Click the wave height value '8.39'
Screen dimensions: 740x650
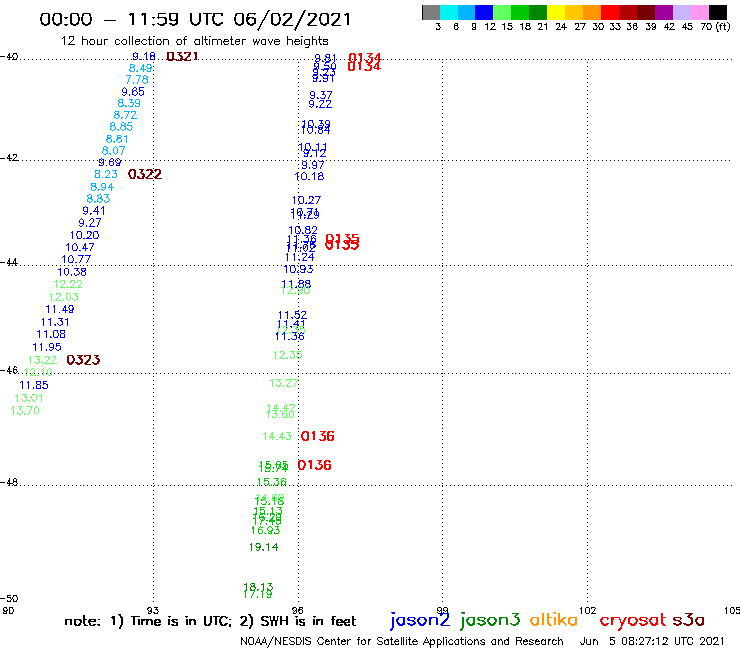pyautogui.click(x=129, y=103)
